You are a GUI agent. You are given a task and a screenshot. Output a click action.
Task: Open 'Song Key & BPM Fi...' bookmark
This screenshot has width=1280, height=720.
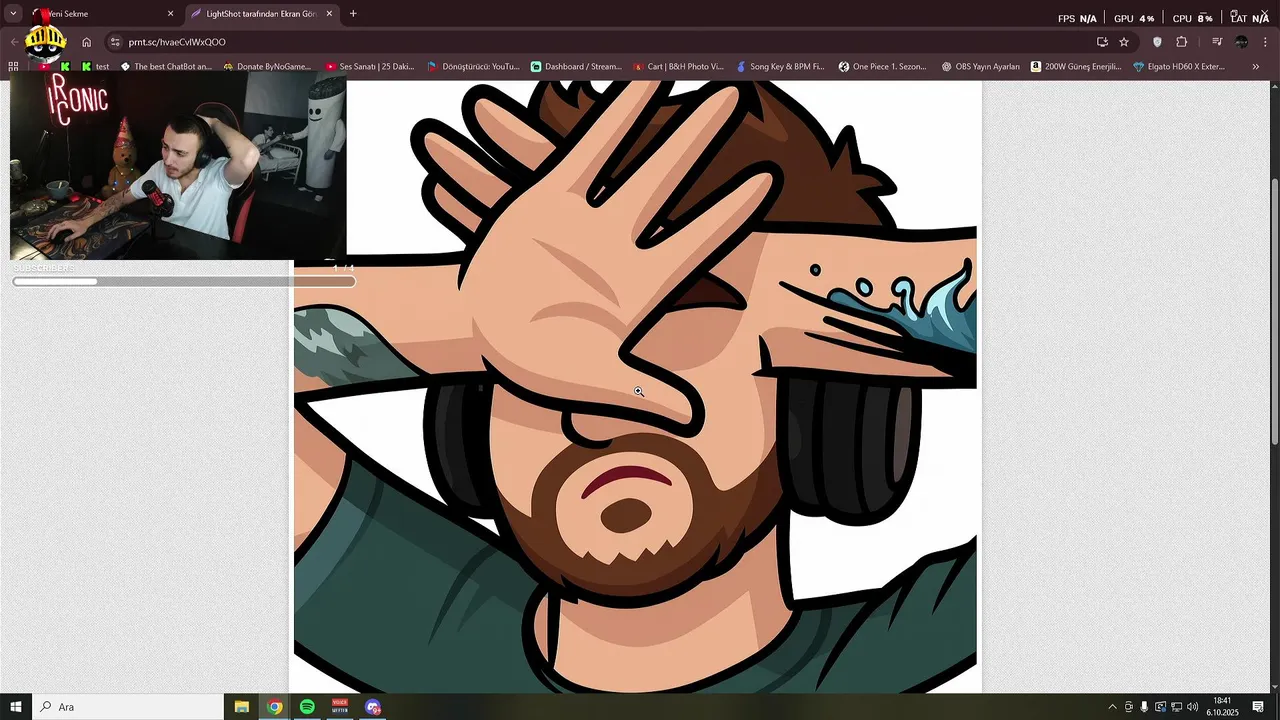(781, 67)
